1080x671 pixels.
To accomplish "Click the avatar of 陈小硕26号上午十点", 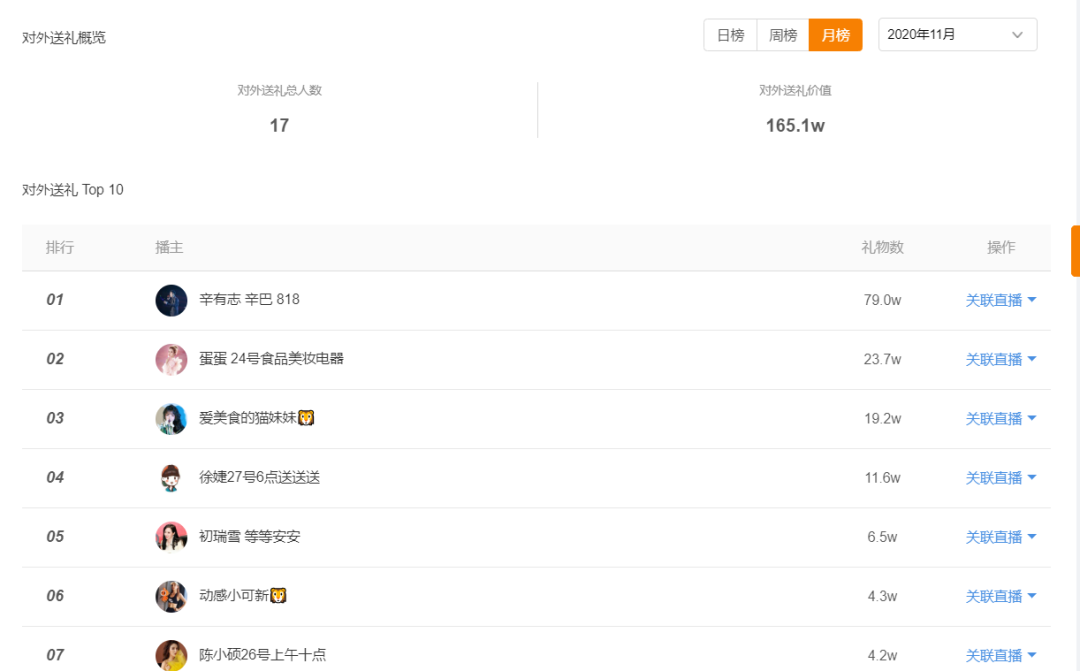I will pos(172,655).
